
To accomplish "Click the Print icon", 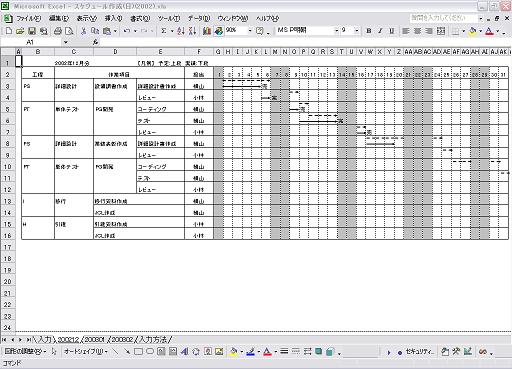I will [x=58, y=31].
